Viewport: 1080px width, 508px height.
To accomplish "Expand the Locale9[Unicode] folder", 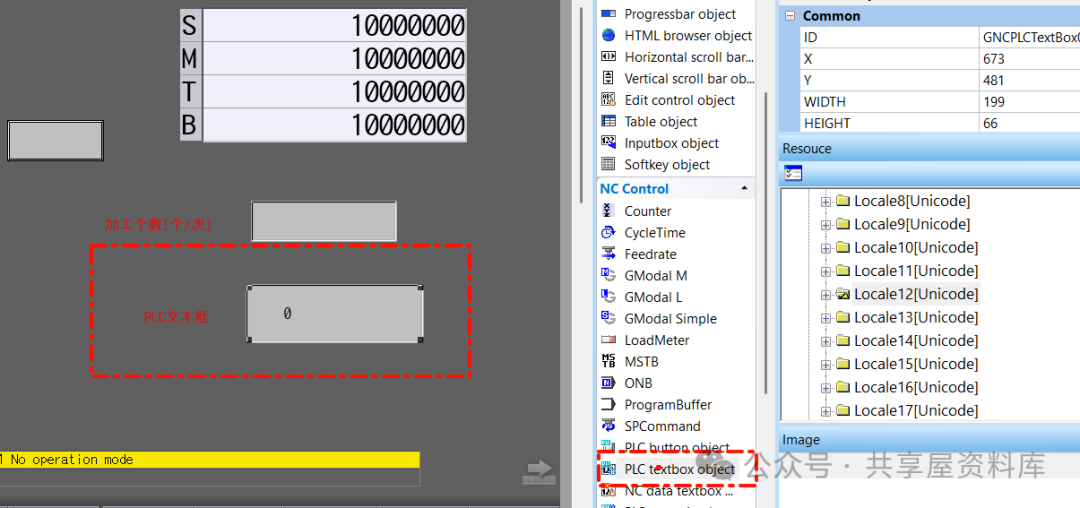I will point(826,224).
